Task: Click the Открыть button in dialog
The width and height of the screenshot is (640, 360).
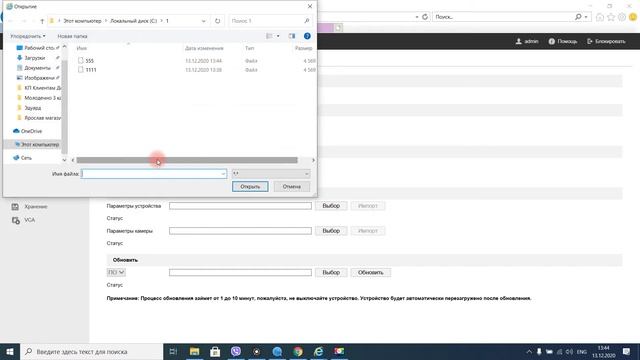Action: click(x=250, y=187)
